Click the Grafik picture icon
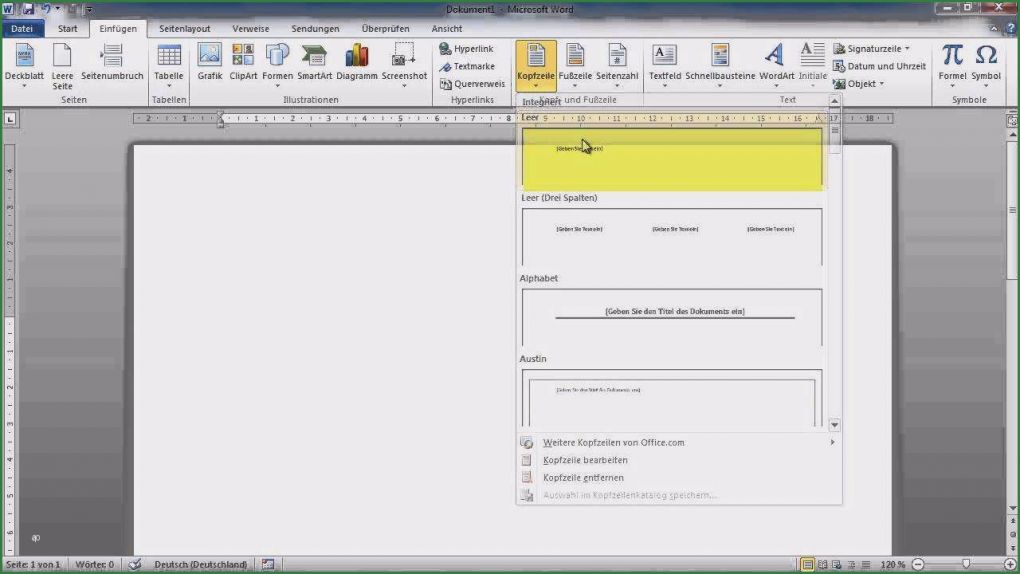The width and height of the screenshot is (1020, 574). pyautogui.click(x=210, y=62)
